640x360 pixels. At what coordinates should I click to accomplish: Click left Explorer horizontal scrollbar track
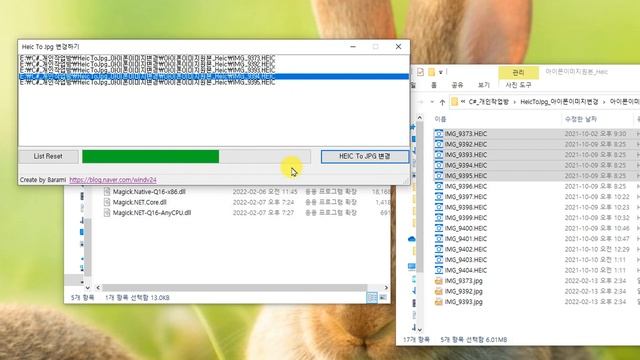pos(235,288)
